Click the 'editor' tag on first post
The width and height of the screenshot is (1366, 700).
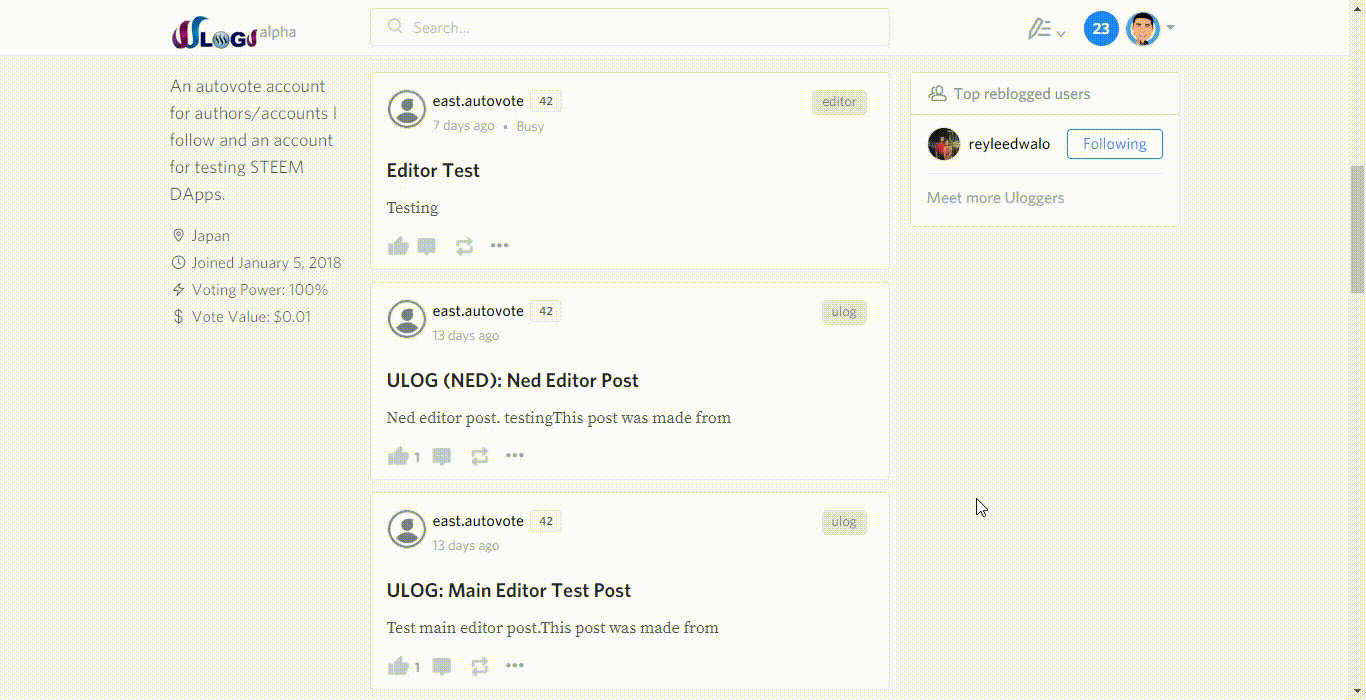[x=839, y=102]
